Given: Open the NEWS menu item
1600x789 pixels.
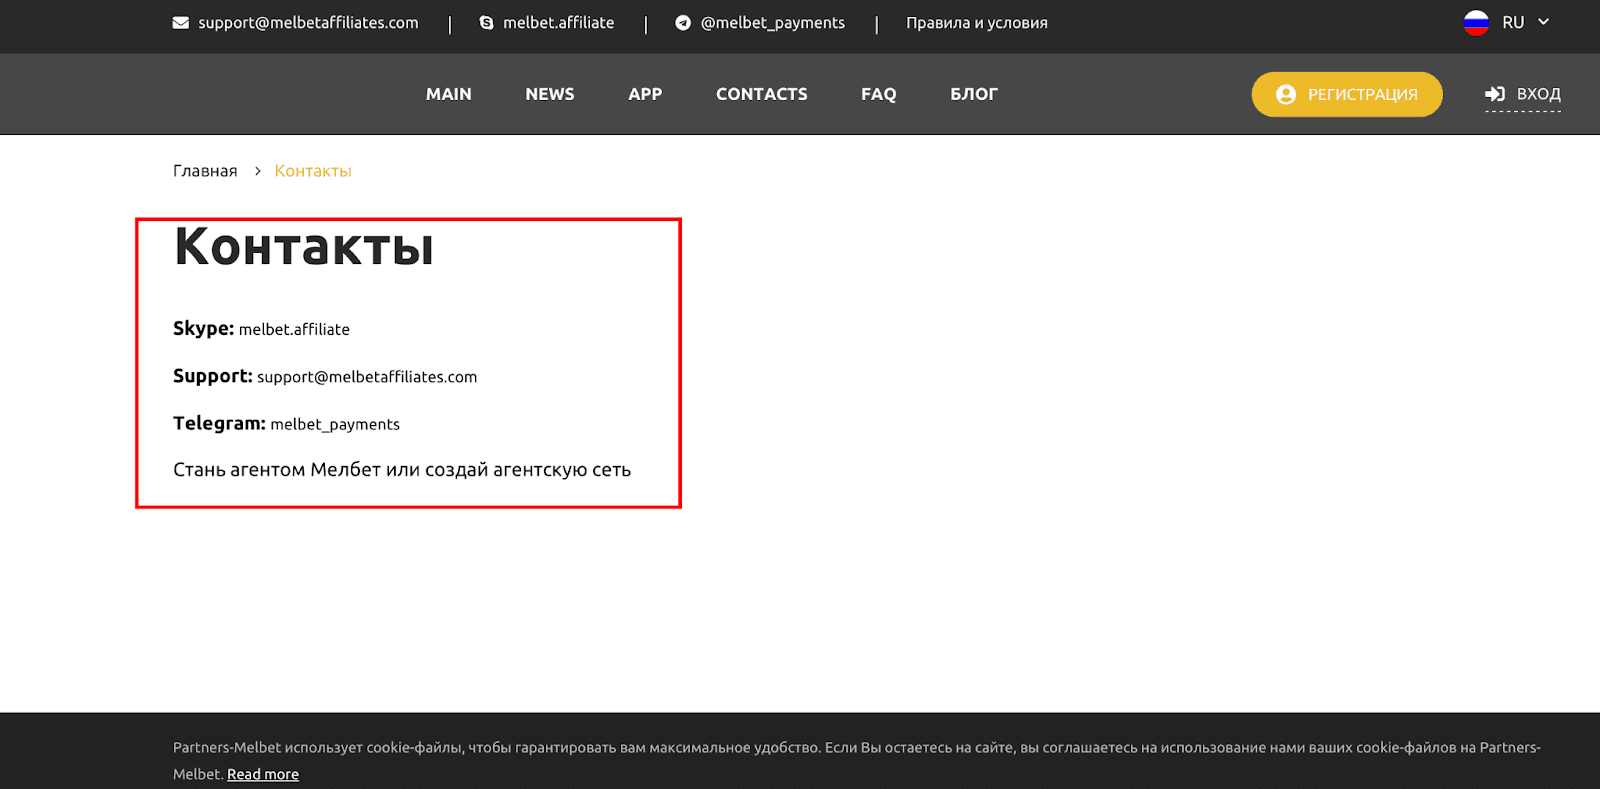Looking at the screenshot, I should (x=550, y=94).
